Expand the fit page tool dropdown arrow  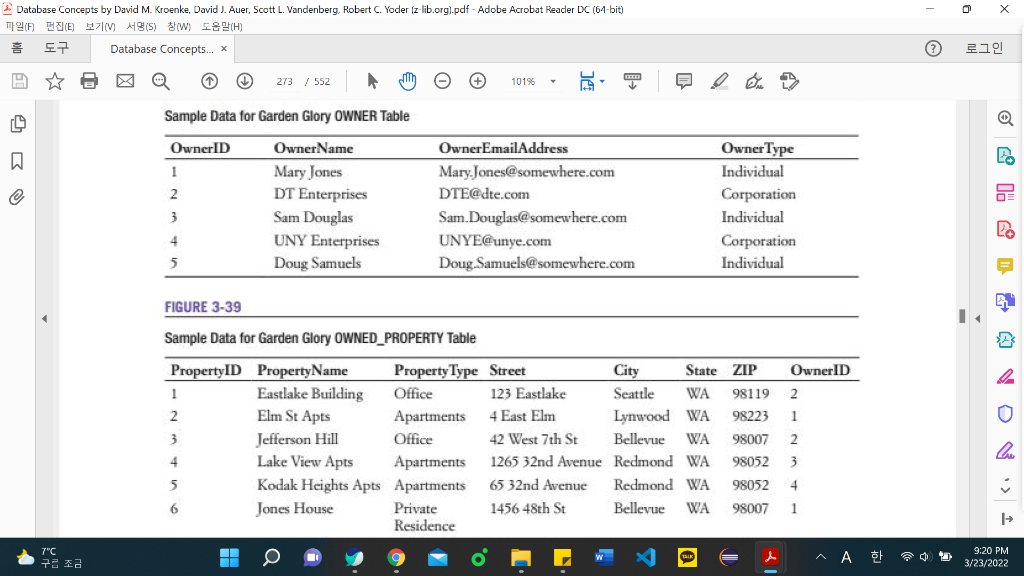point(602,82)
